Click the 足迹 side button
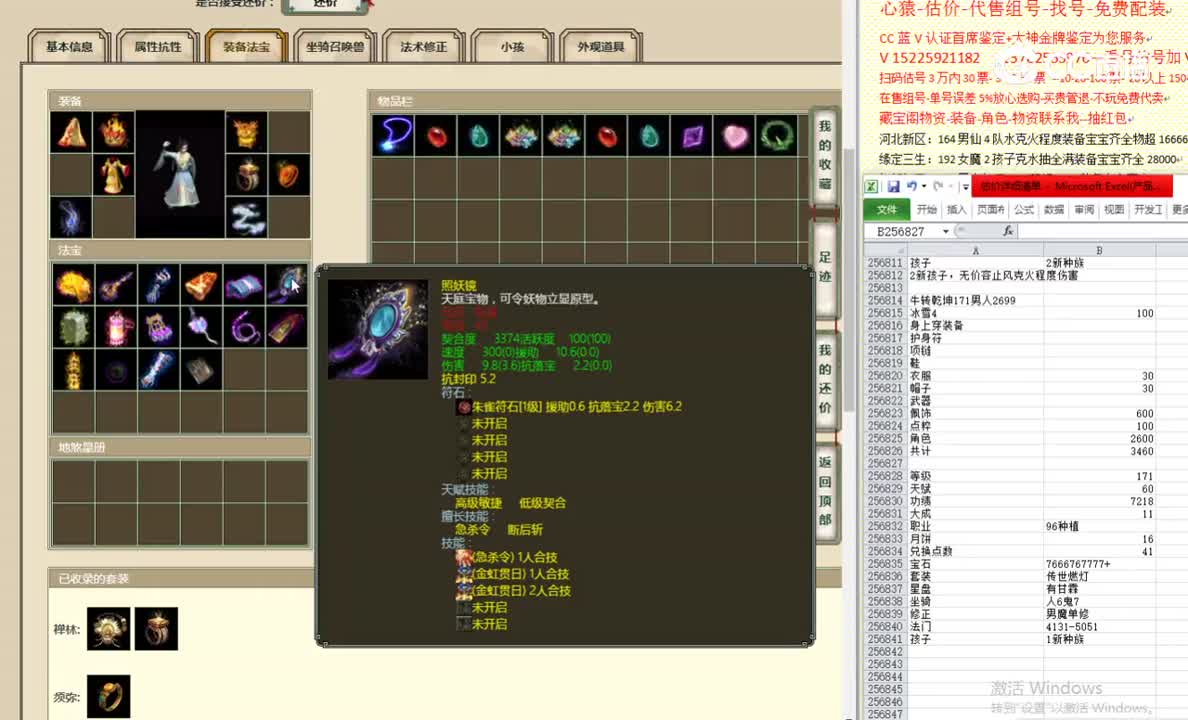The height and width of the screenshot is (720, 1188). [825, 267]
